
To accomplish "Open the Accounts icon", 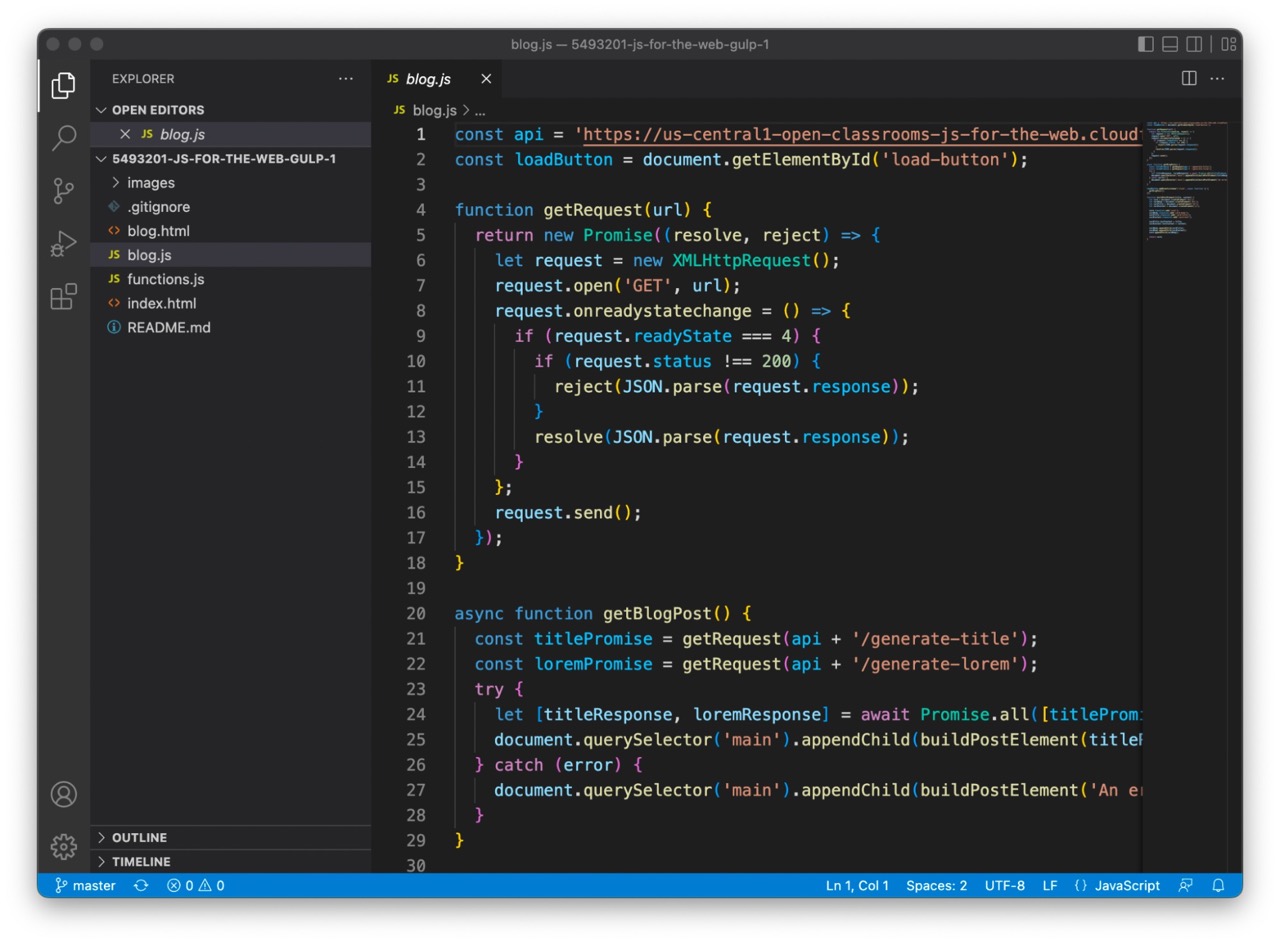I will click(63, 793).
